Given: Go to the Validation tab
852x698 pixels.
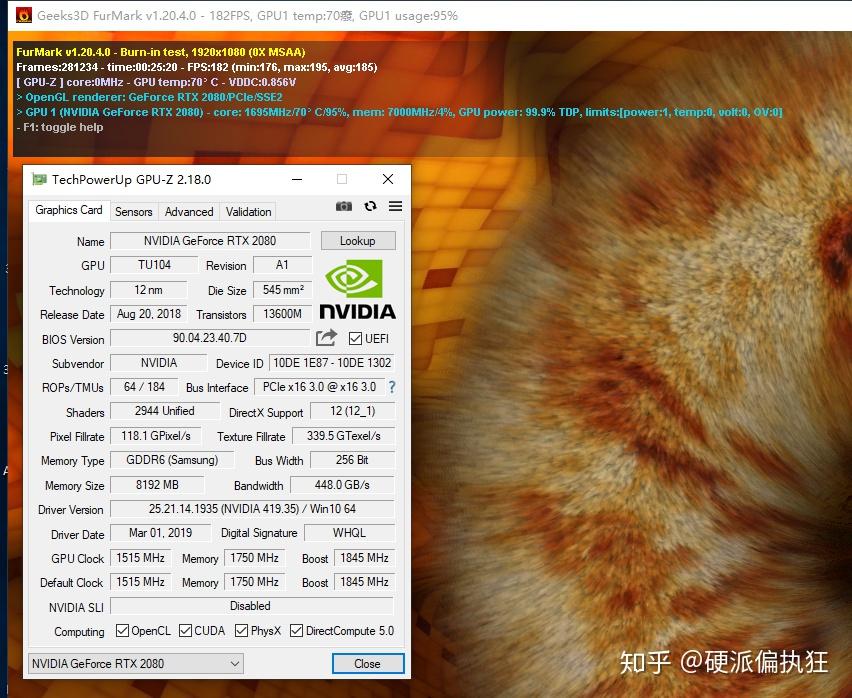Looking at the screenshot, I should coord(248,212).
